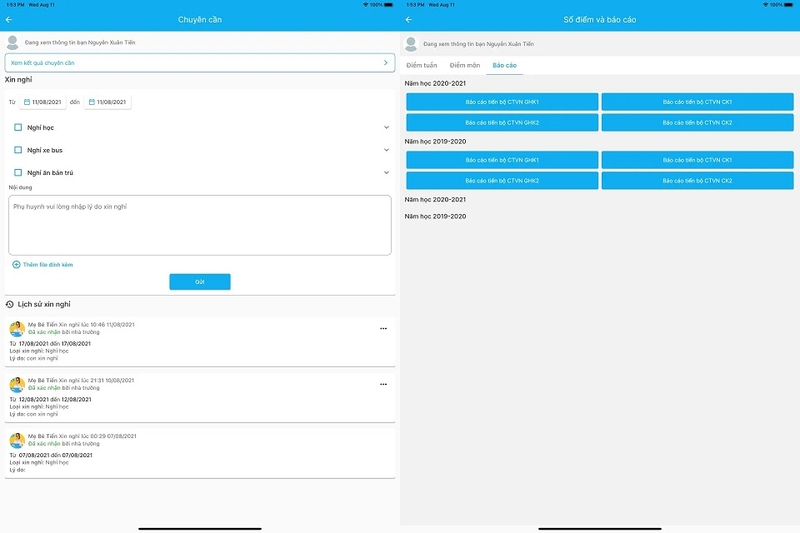
Task: Open 2020-2021 Báo cáo tiến bộ CTVN GHK1
Action: tap(502, 102)
